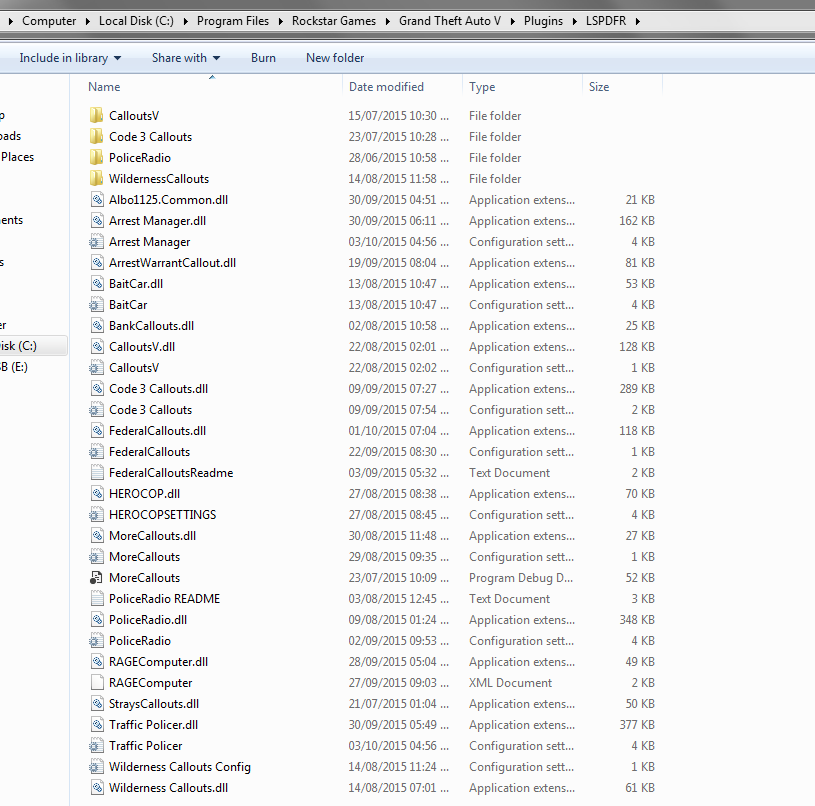Click the Program Debug D... type cell
Viewport: 815px width, 806px height.
coord(521,578)
